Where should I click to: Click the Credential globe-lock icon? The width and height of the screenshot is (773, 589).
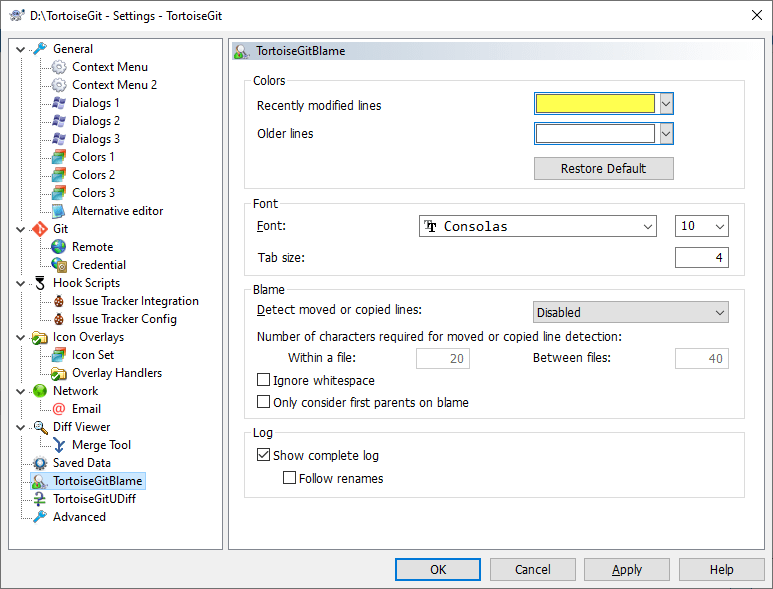point(59,265)
